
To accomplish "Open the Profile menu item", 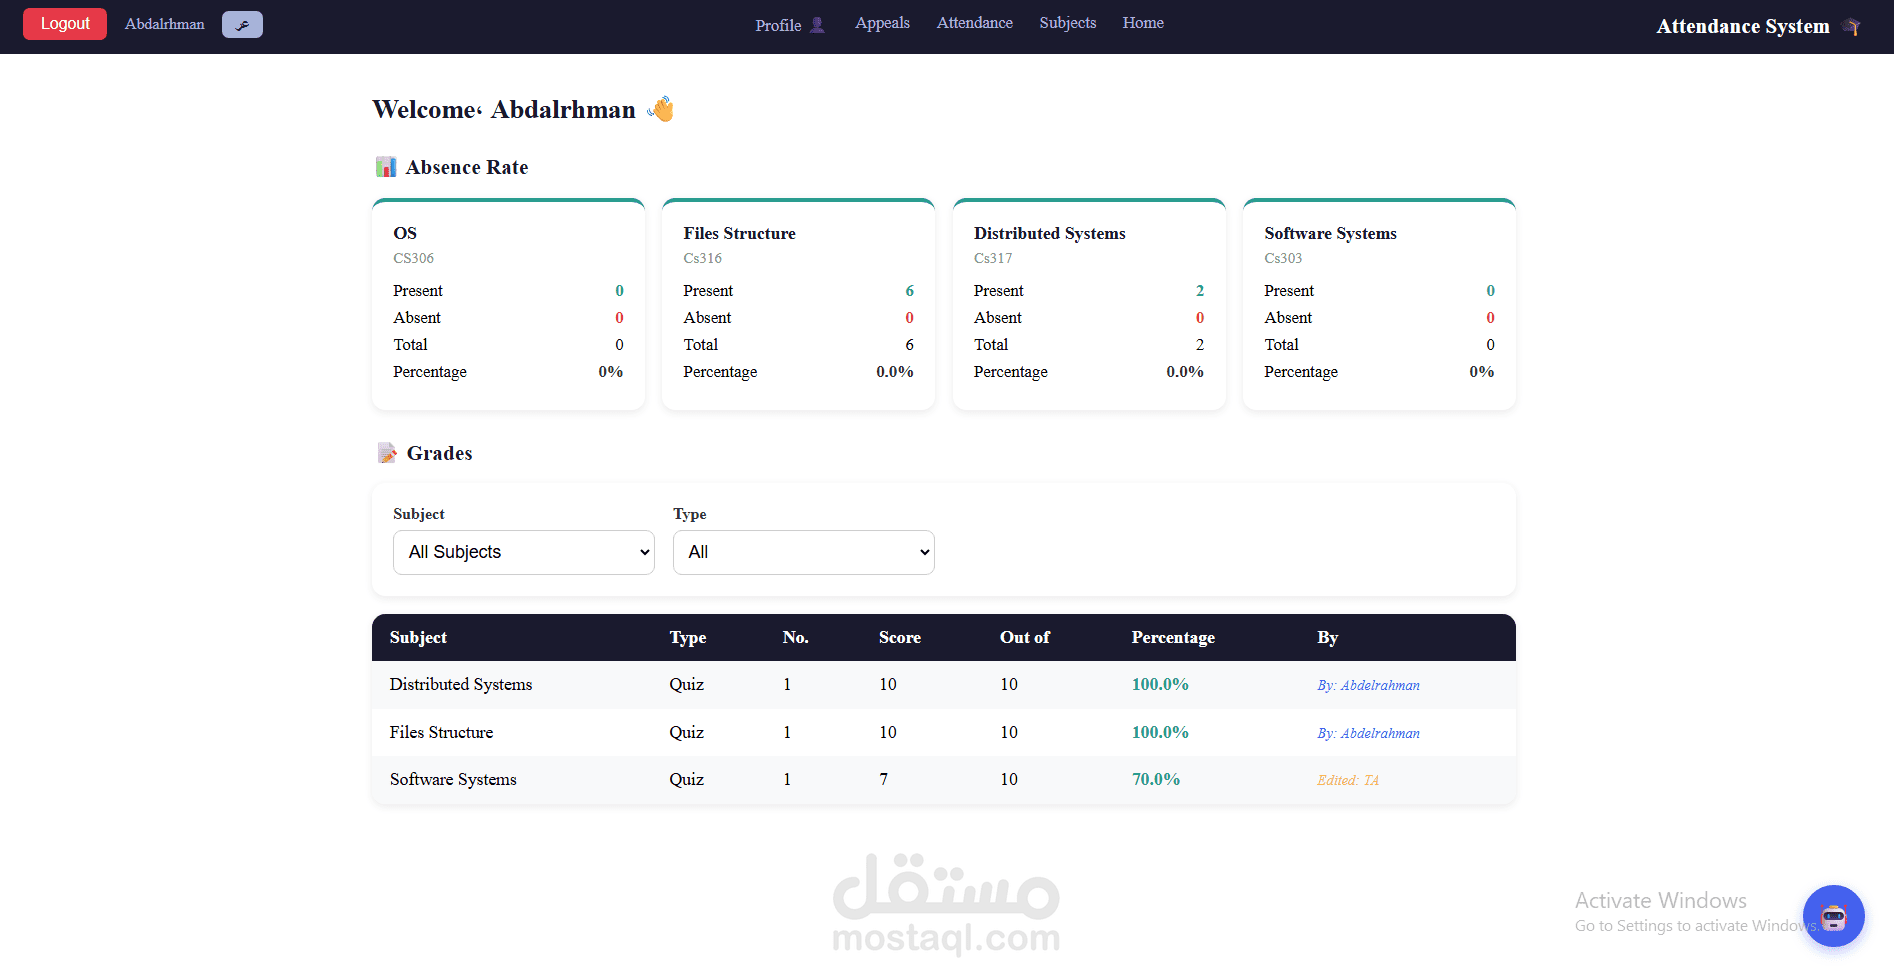I will [x=790, y=25].
